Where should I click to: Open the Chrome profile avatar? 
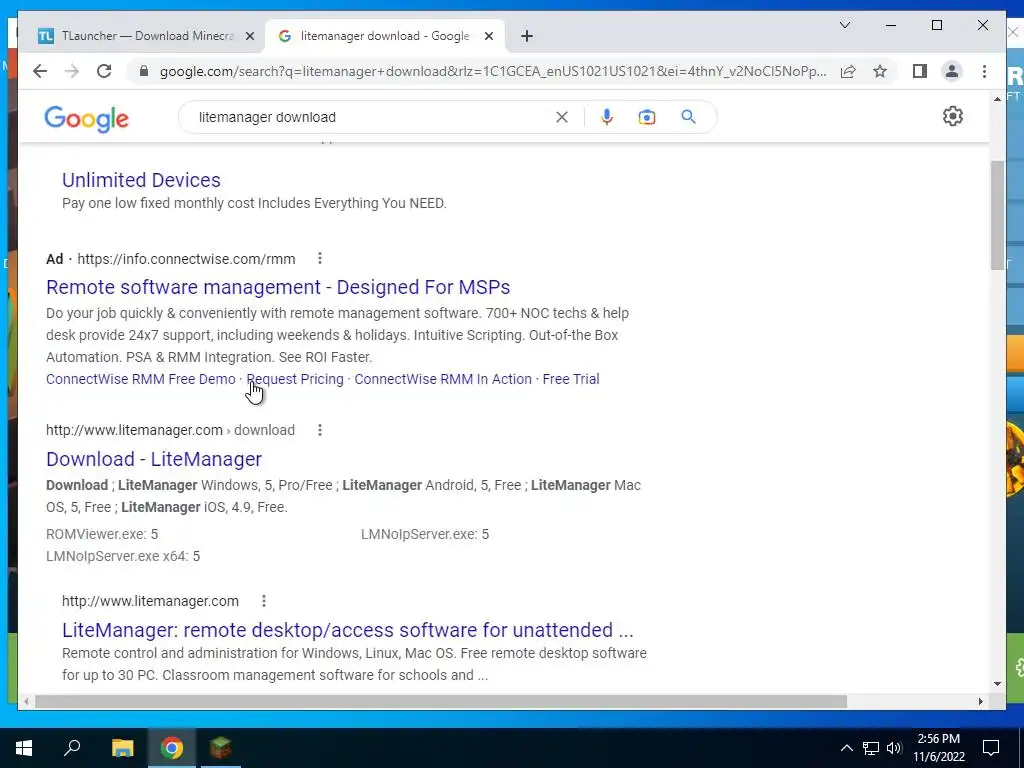tap(952, 71)
